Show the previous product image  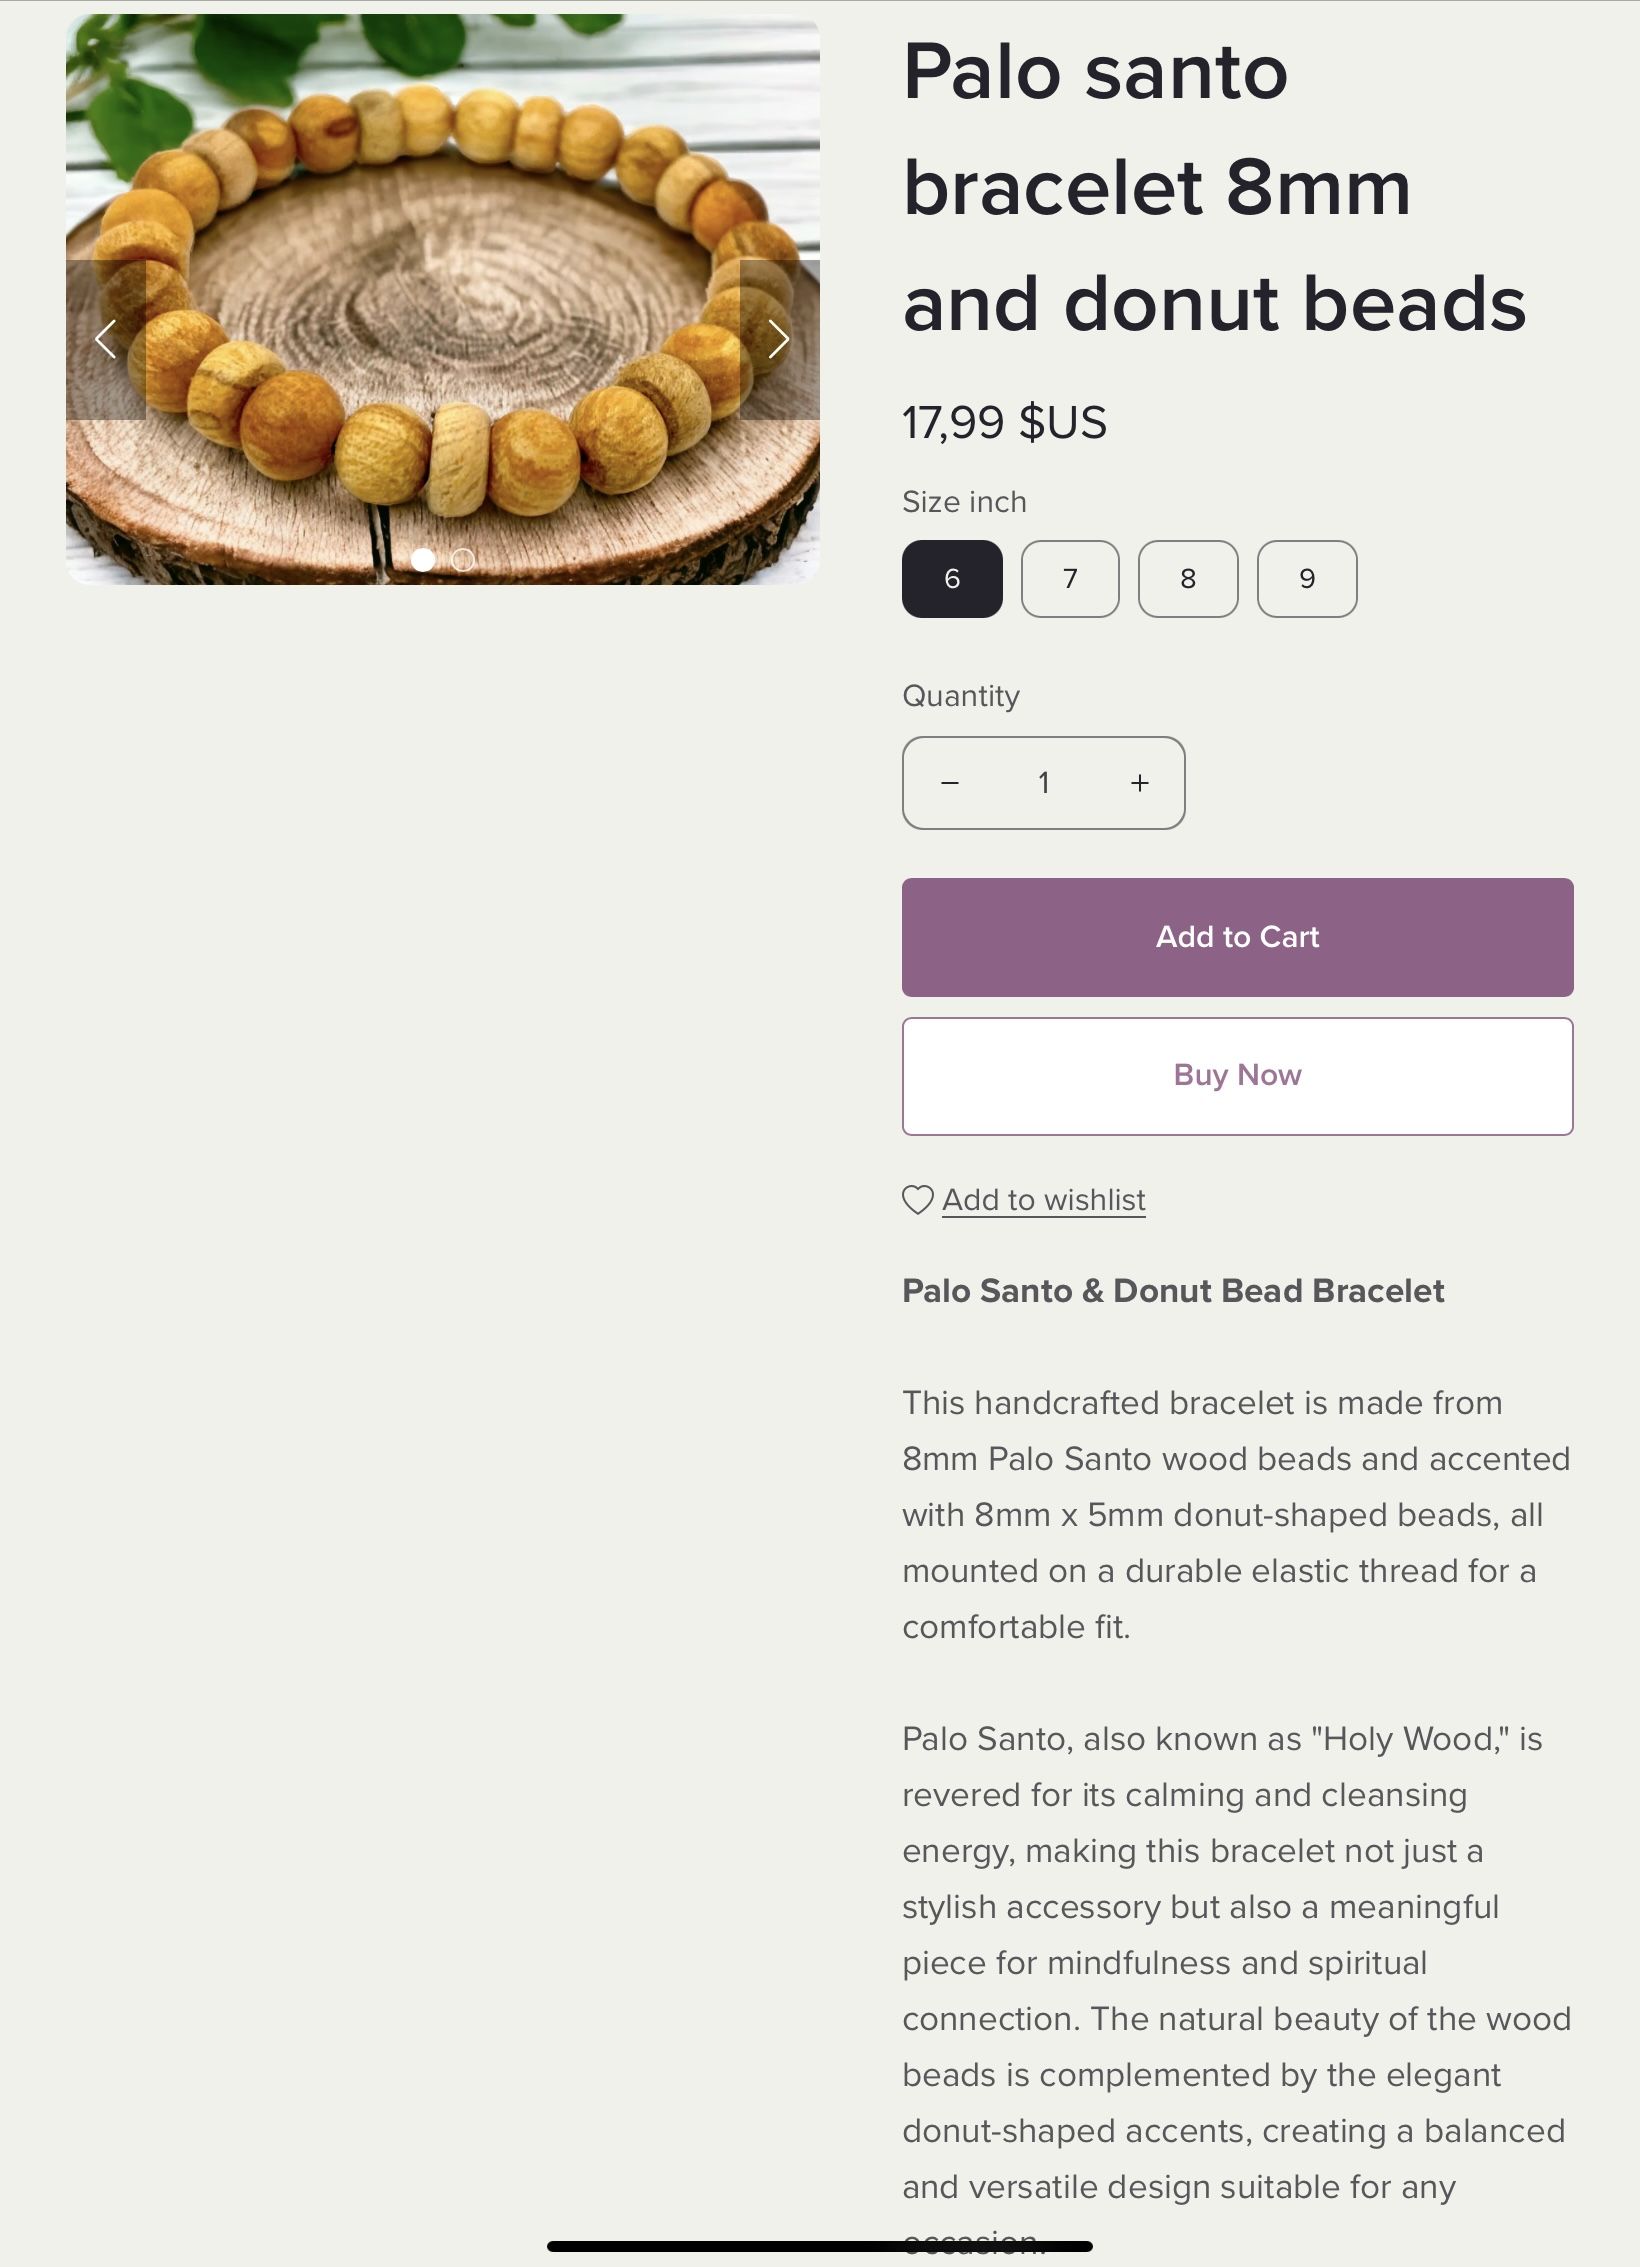[x=106, y=340]
